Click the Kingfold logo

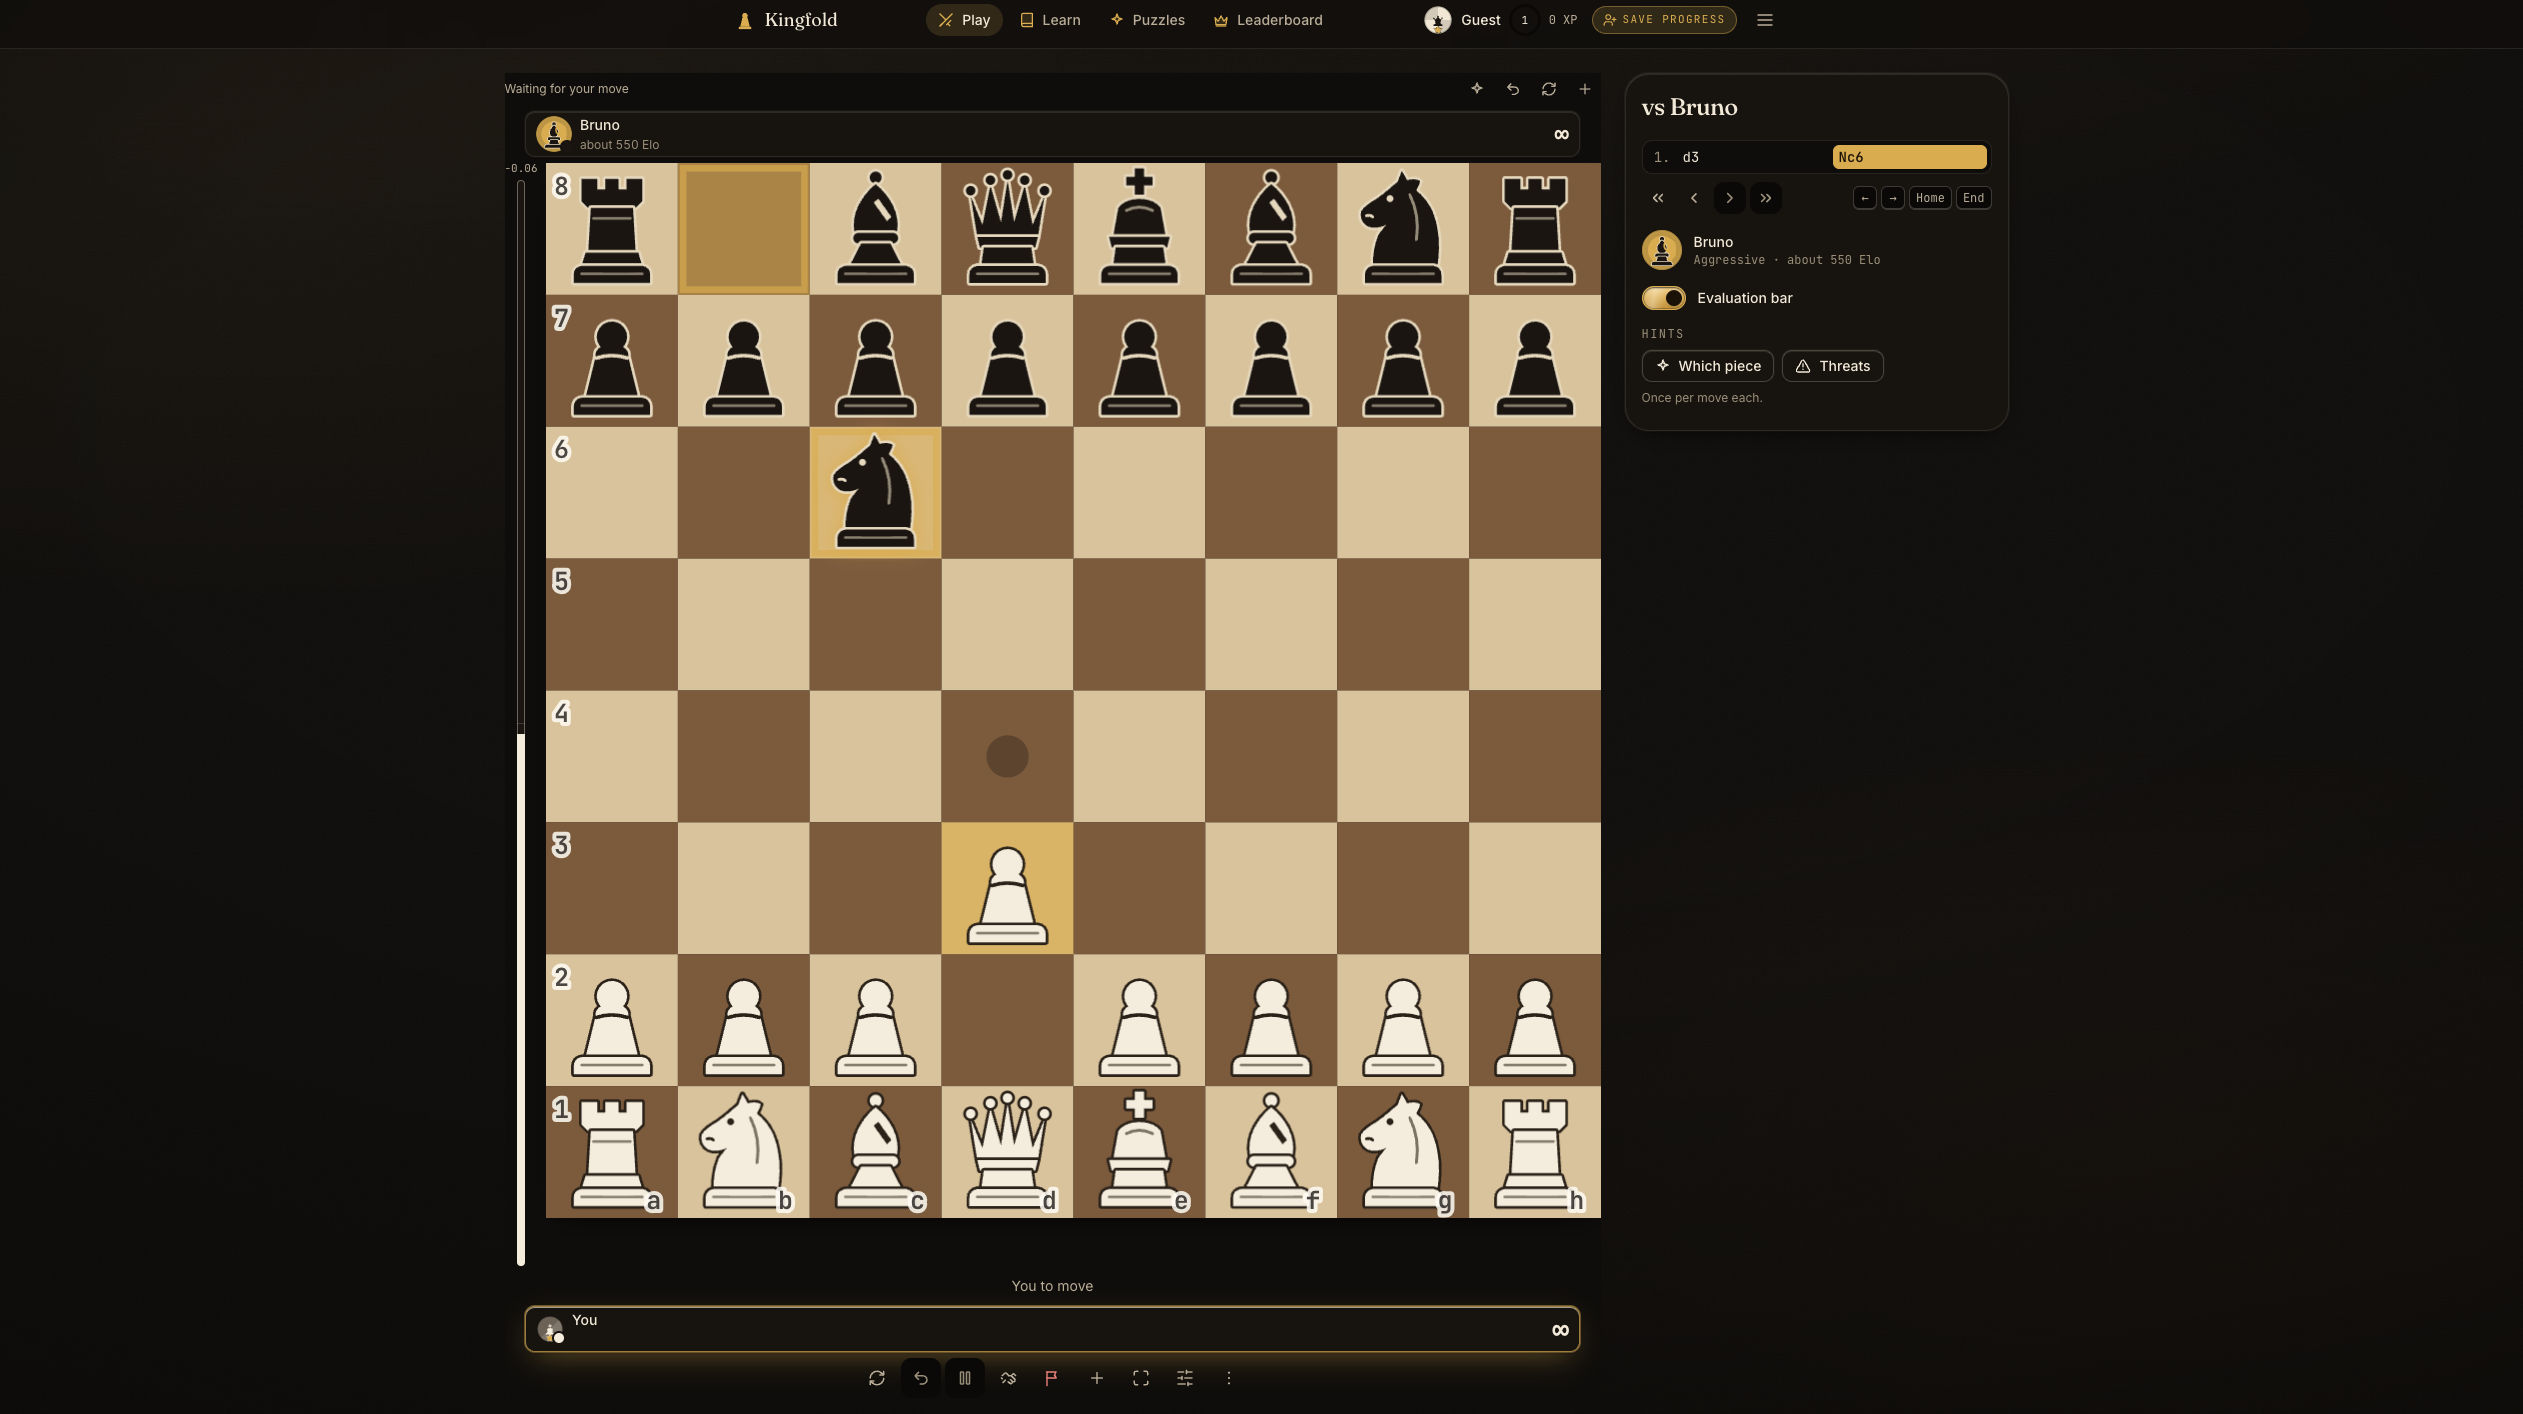[787, 20]
